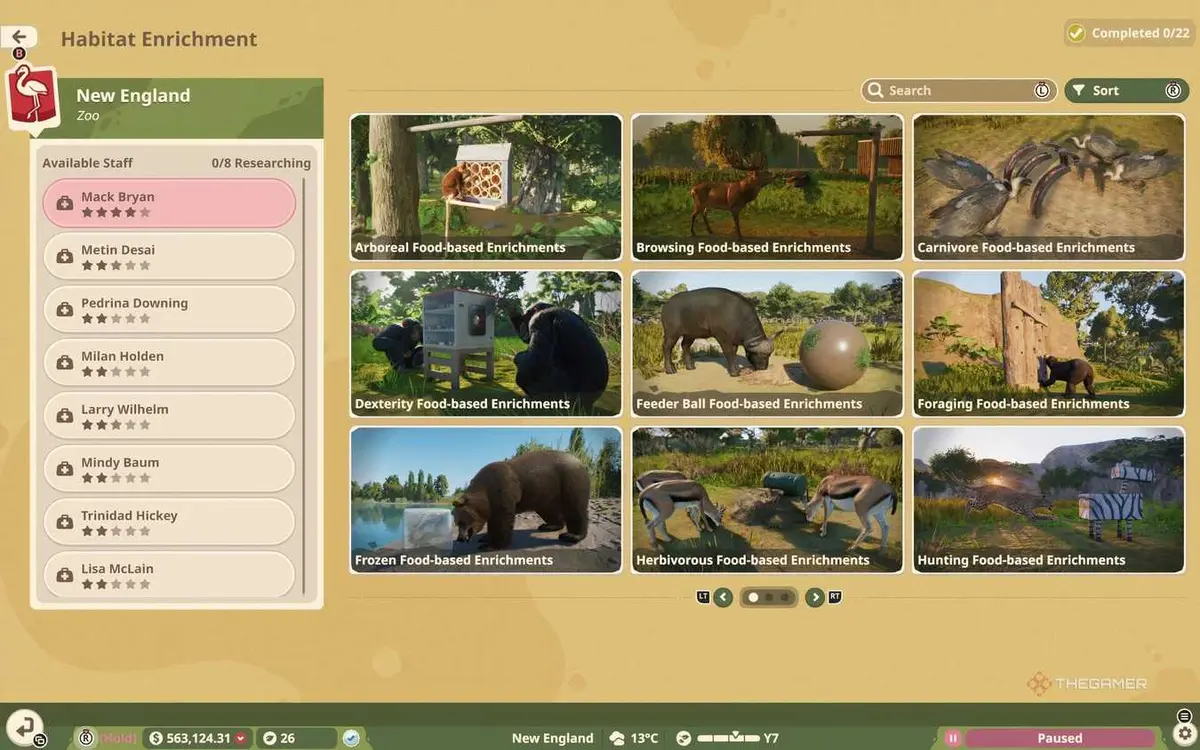Open Foraging Food-based Enrichments research
The image size is (1200, 750).
tap(1049, 344)
